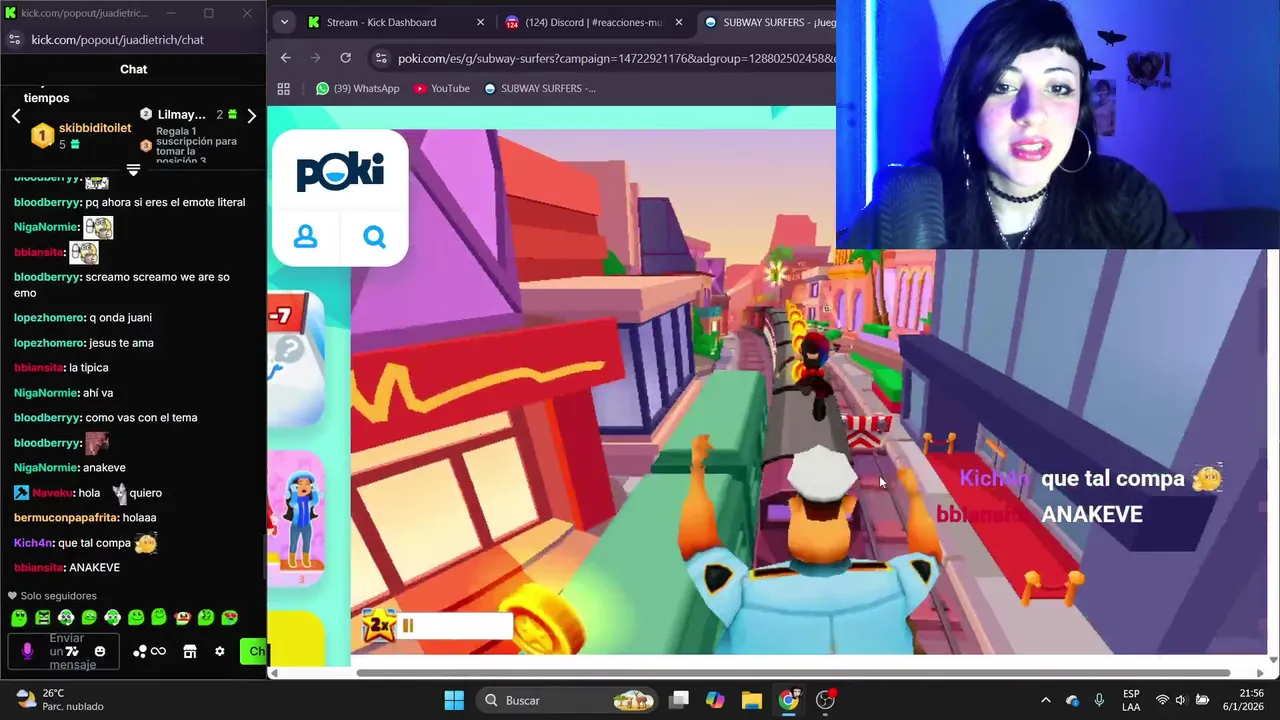Click the Naveku username in chat
This screenshot has height=720, width=1280.
click(x=54, y=493)
